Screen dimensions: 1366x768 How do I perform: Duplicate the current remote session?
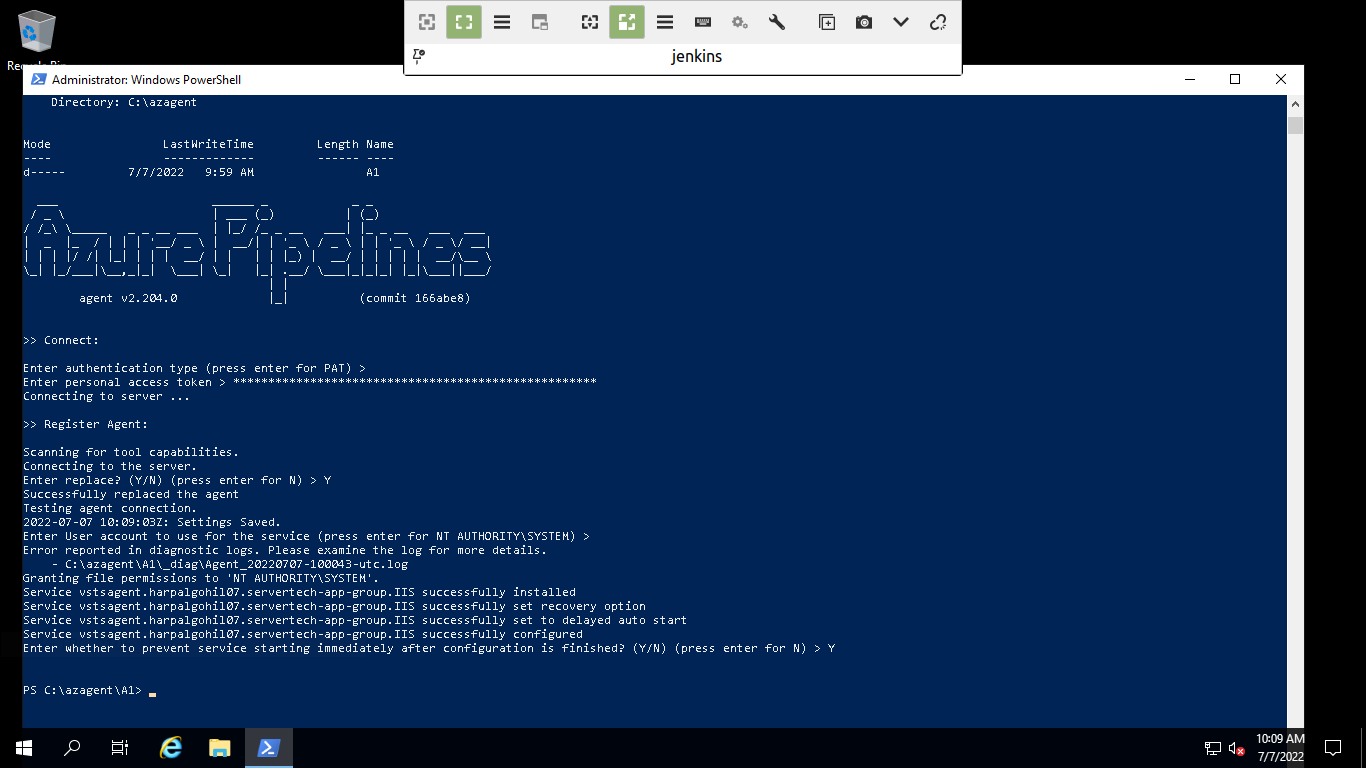coord(827,22)
